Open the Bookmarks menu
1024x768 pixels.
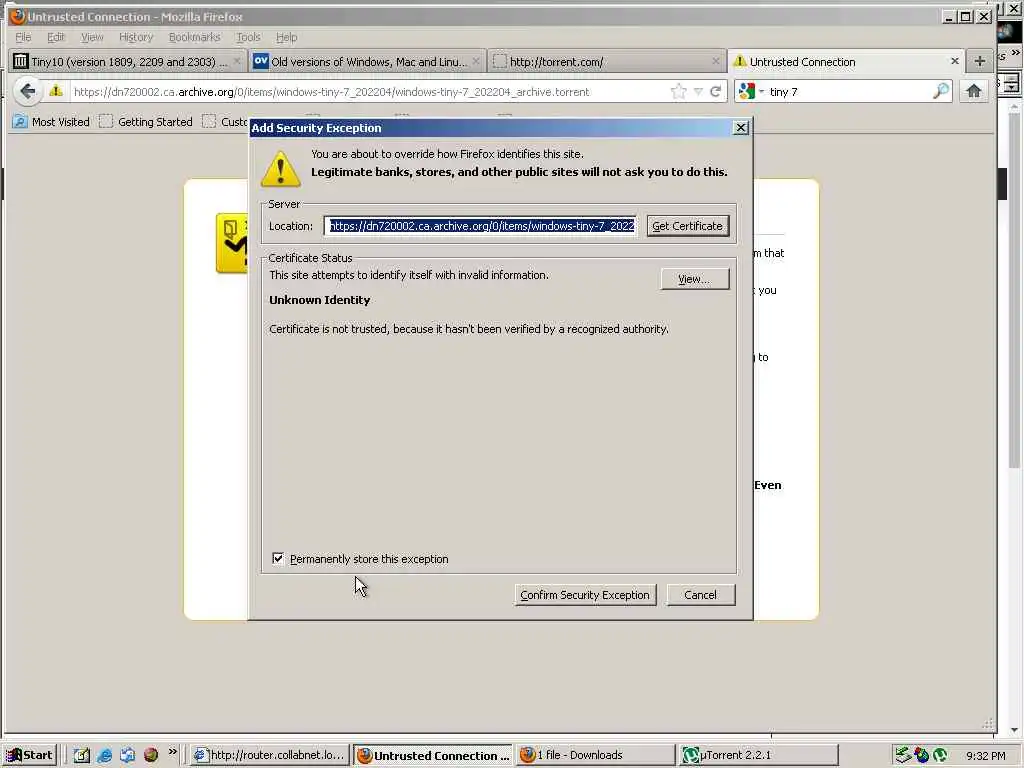pos(194,37)
